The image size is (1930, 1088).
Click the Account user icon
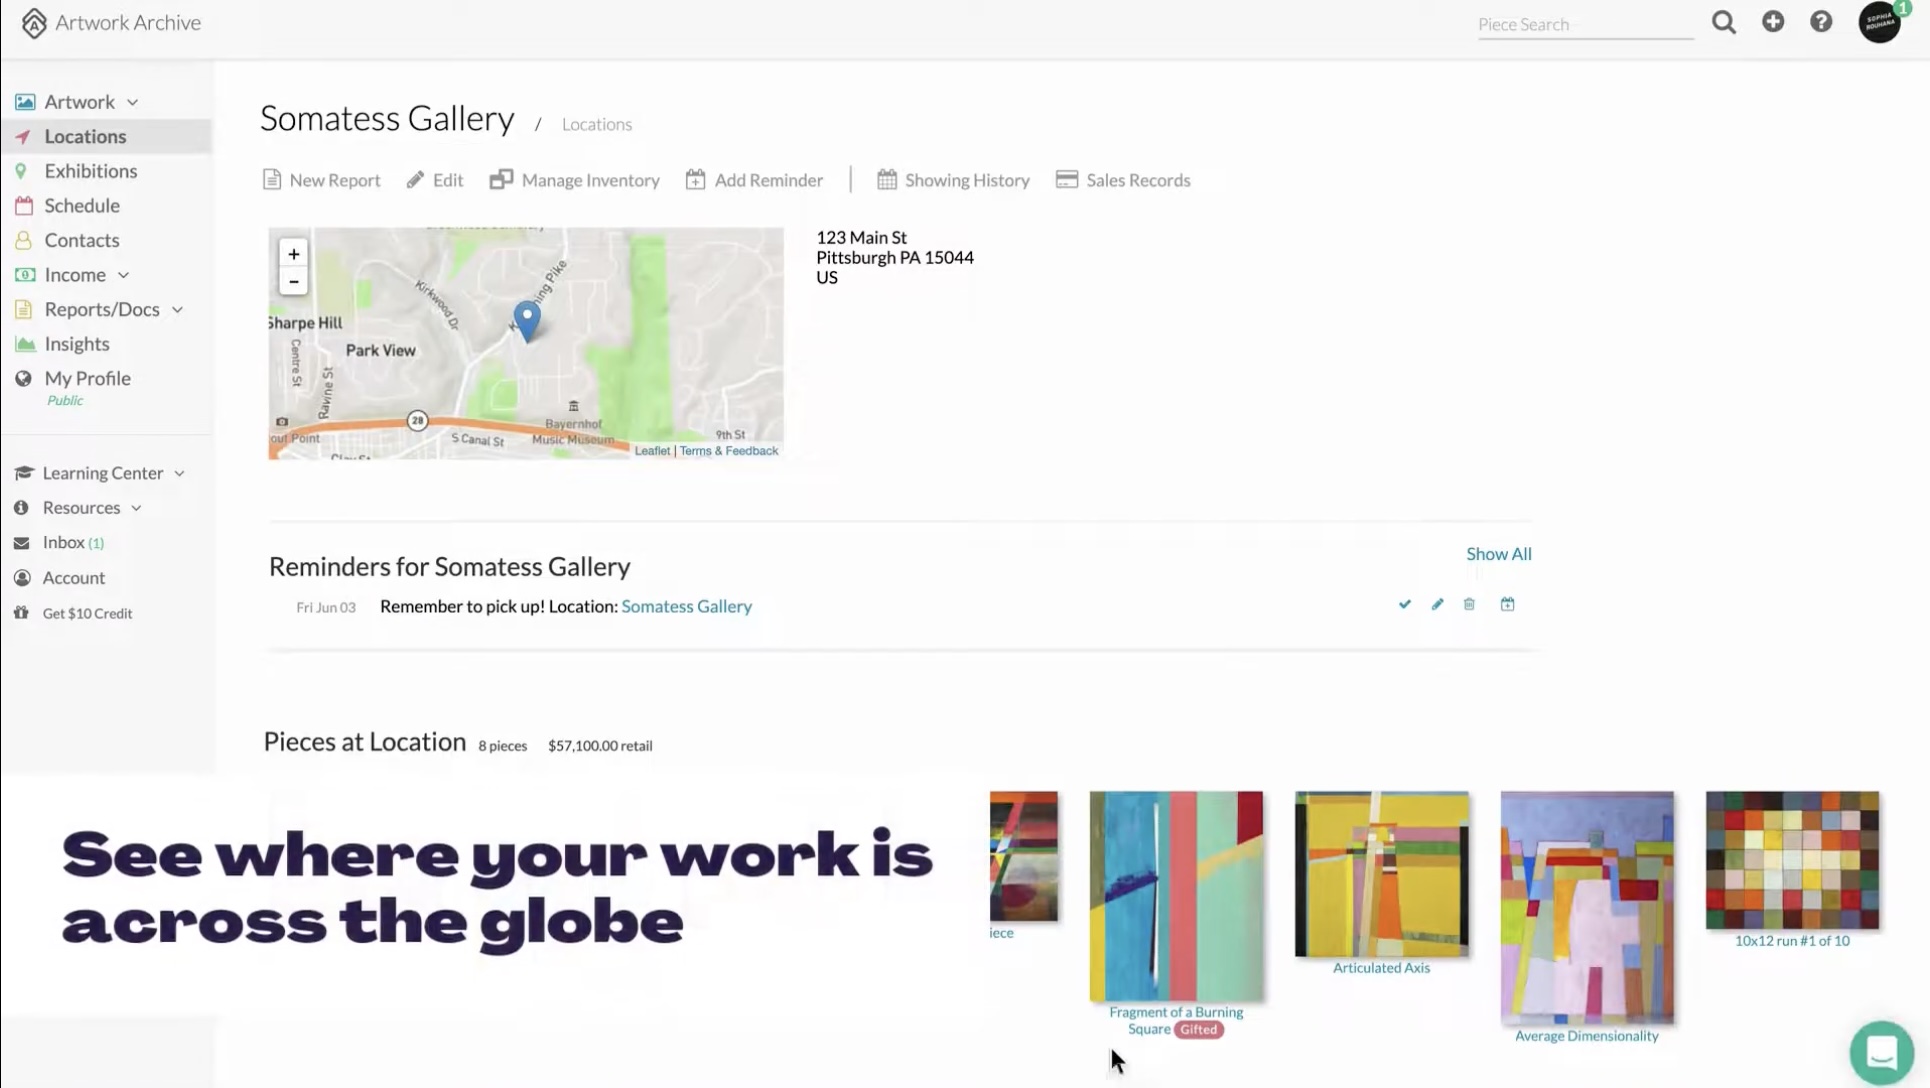[x=22, y=578]
